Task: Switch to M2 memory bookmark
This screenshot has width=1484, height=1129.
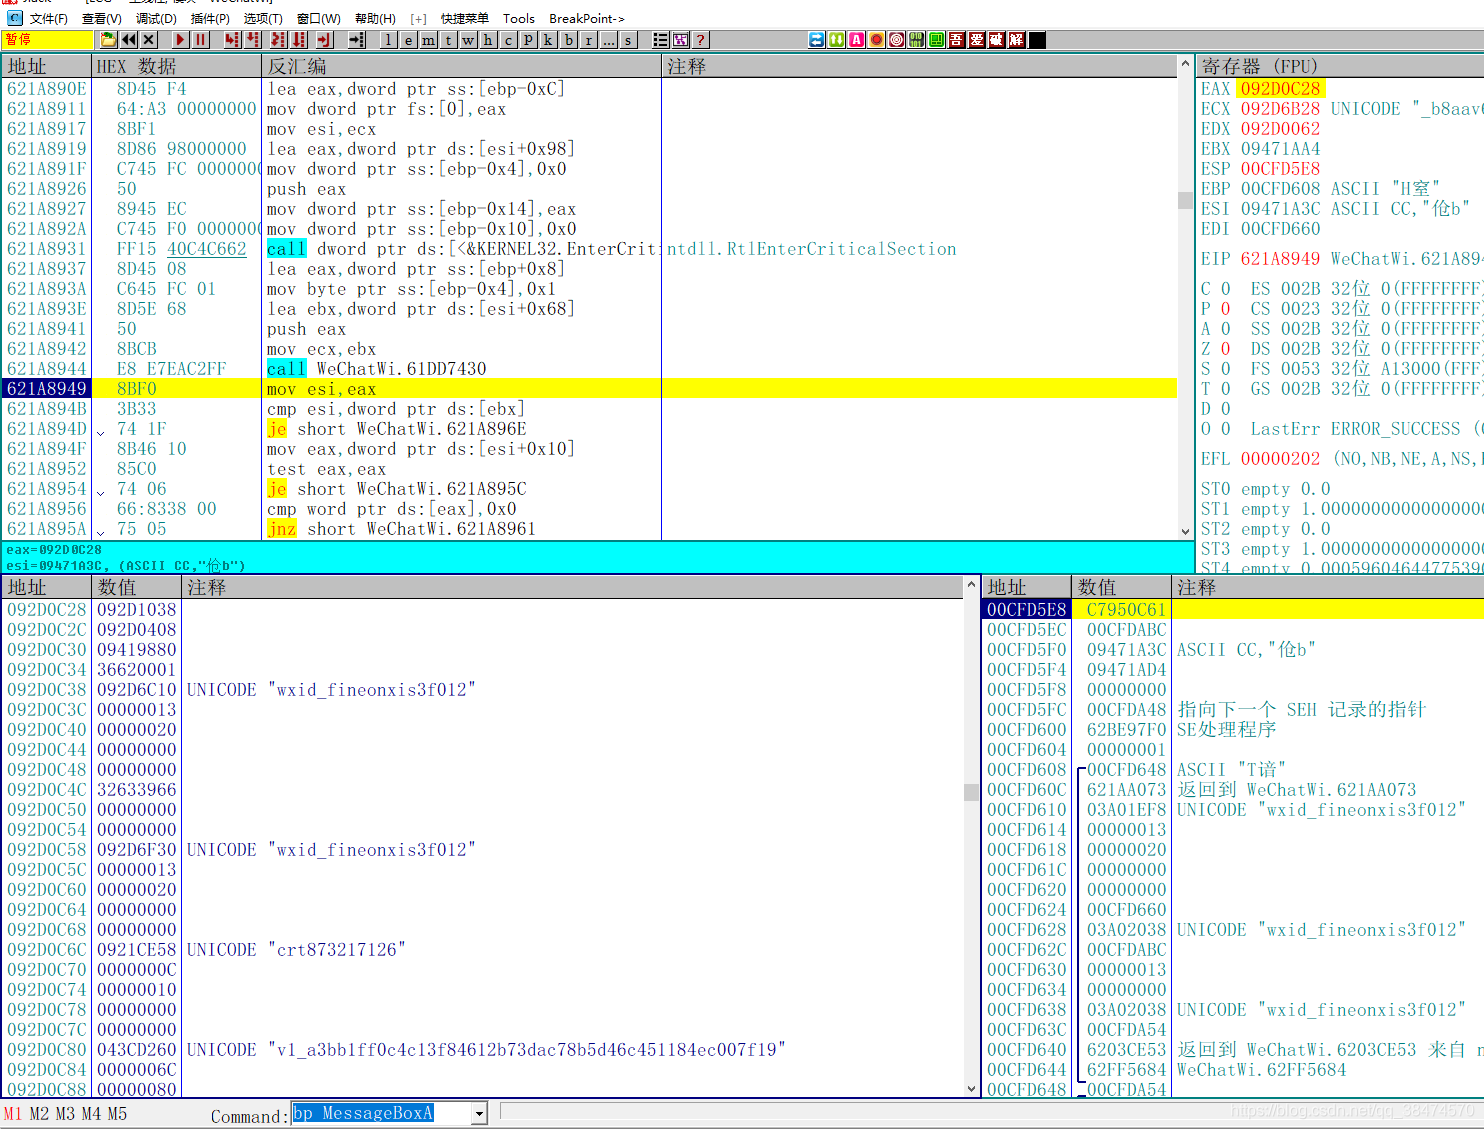Action: [x=39, y=1114]
